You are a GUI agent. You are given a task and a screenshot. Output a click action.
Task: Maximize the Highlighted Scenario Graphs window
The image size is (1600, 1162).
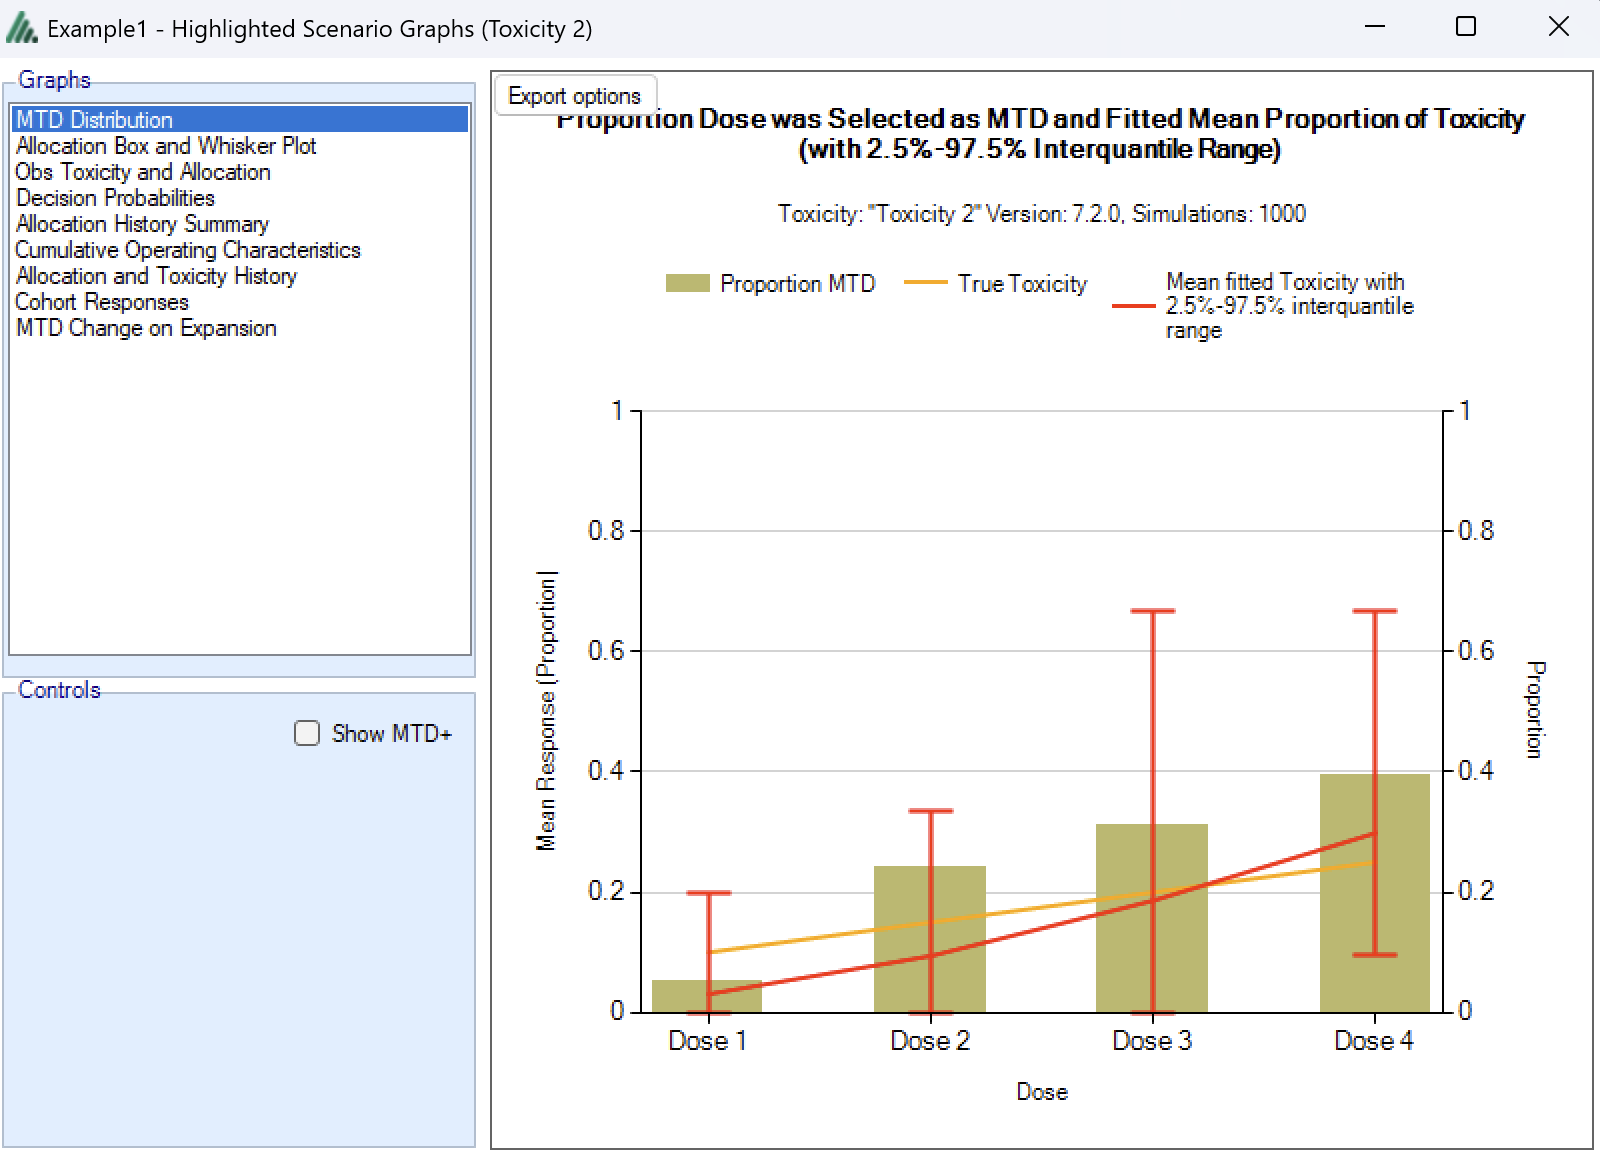(x=1466, y=27)
